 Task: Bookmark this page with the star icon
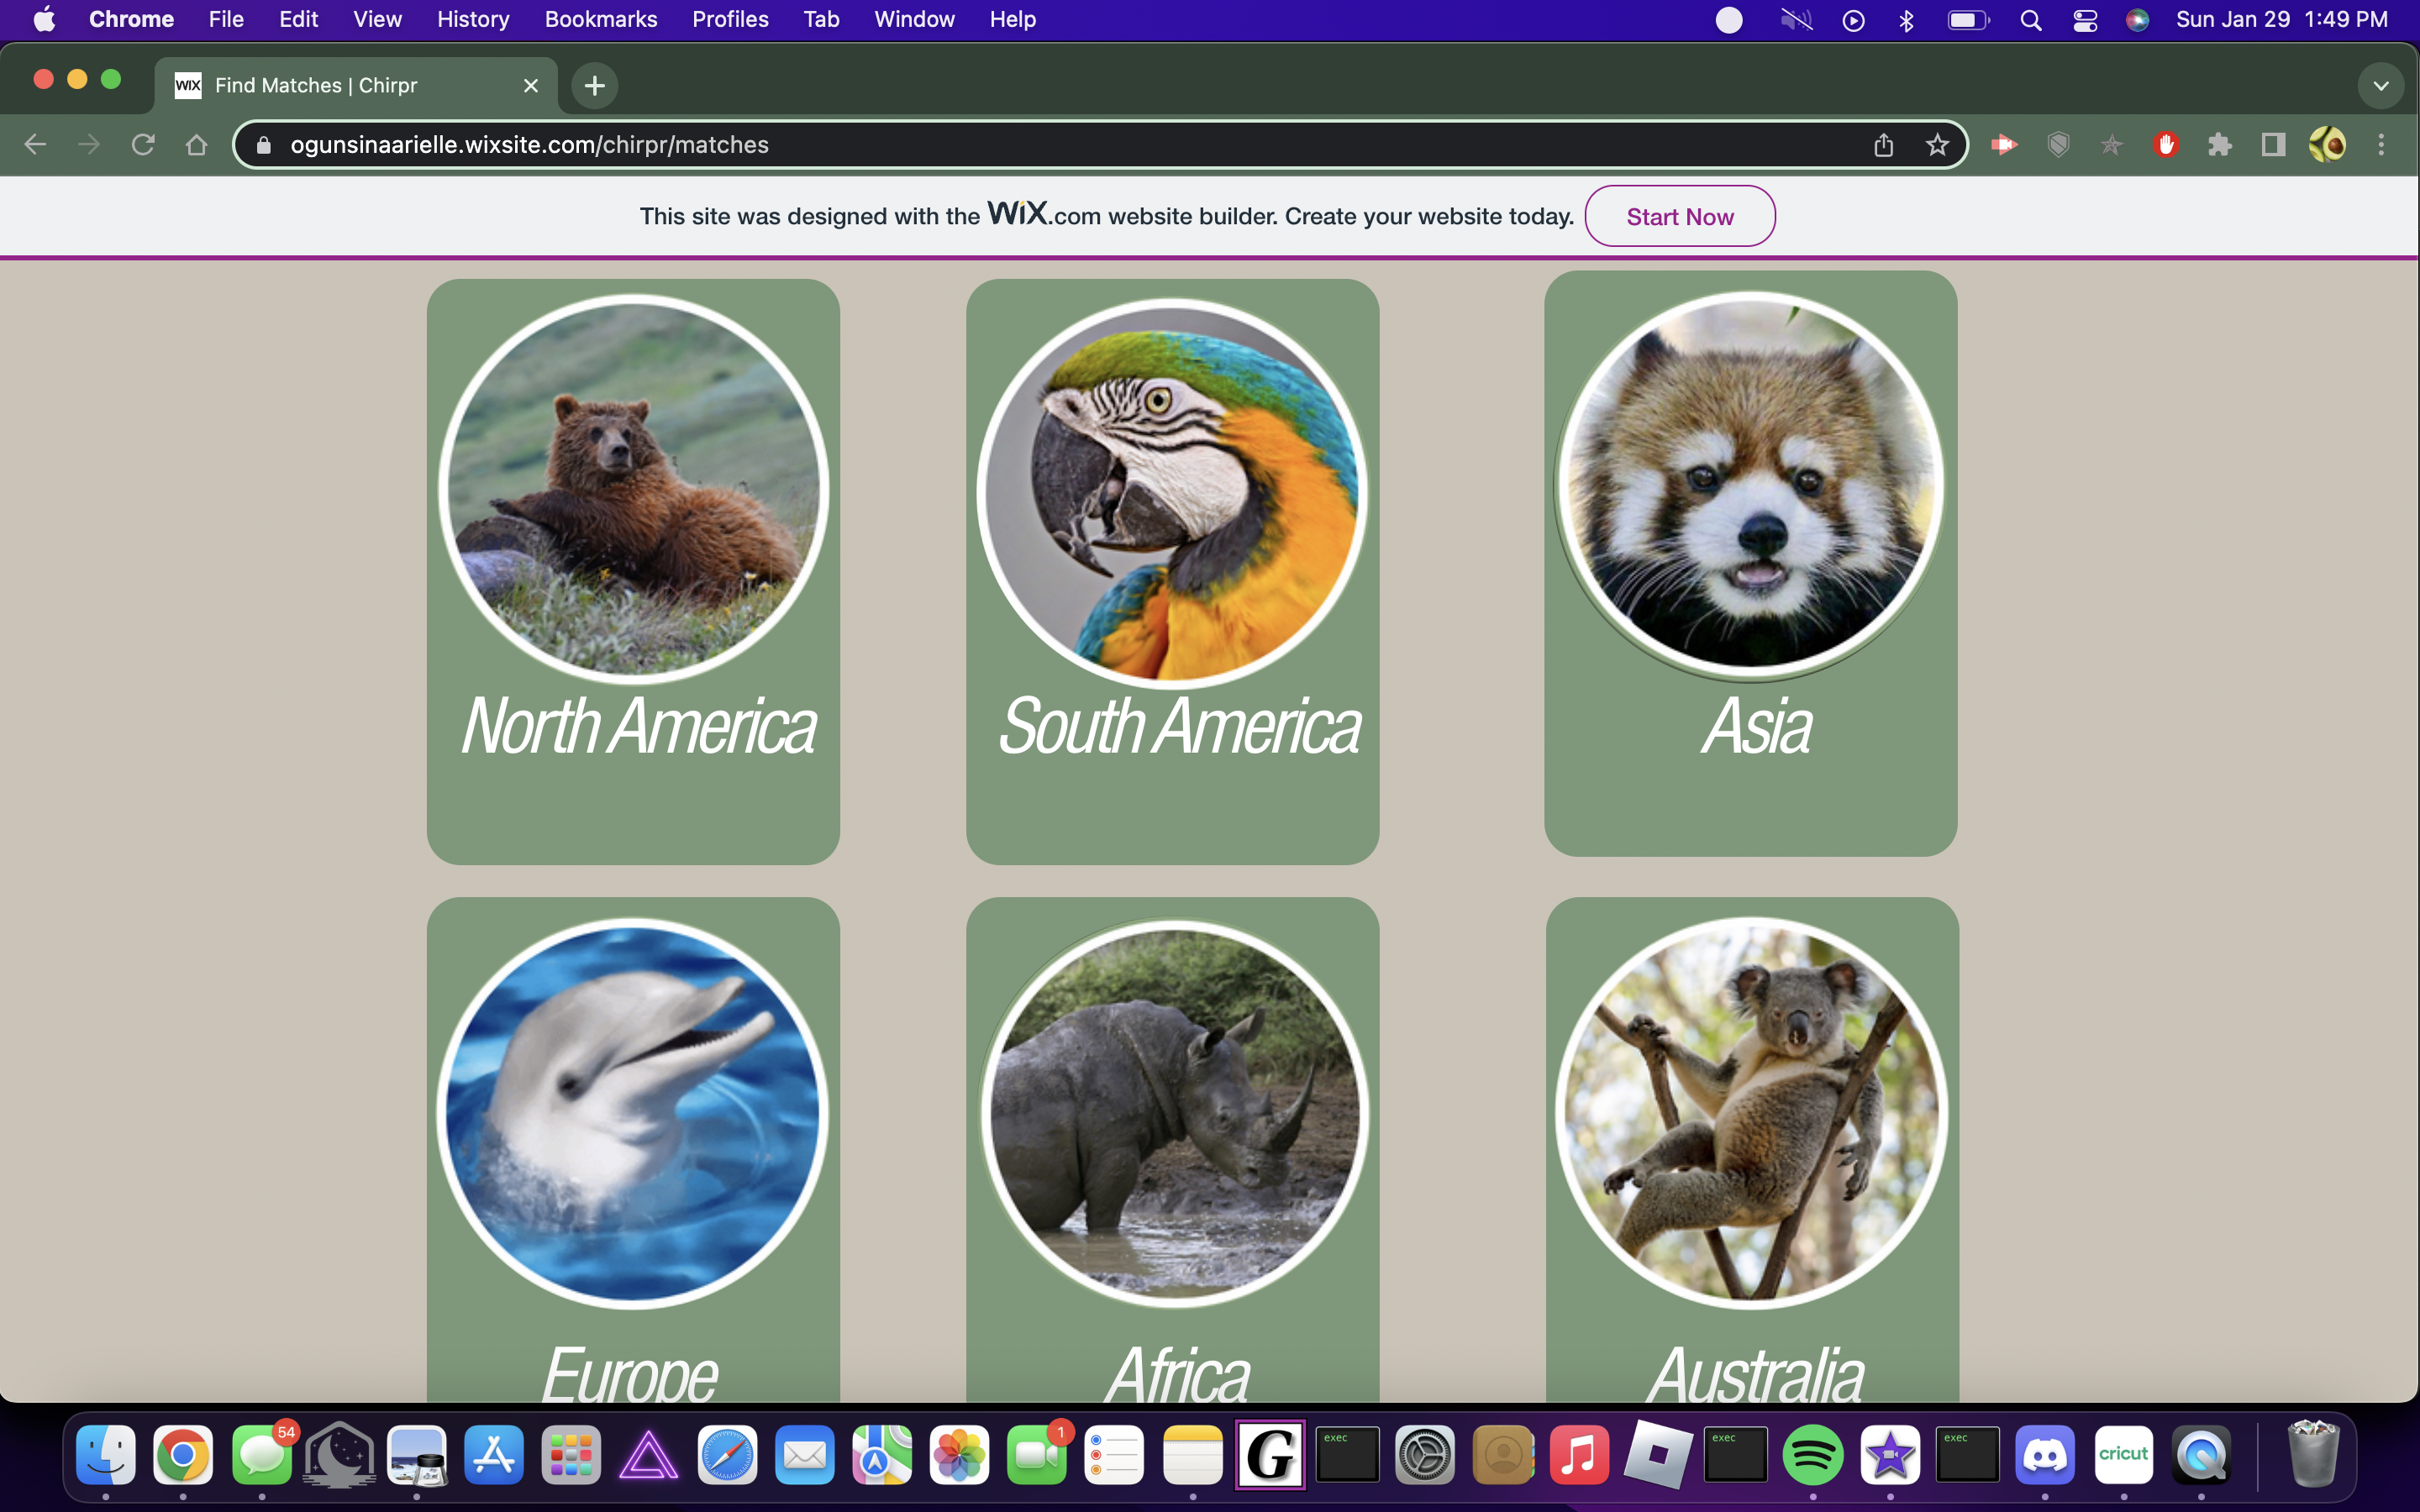[x=1937, y=145]
